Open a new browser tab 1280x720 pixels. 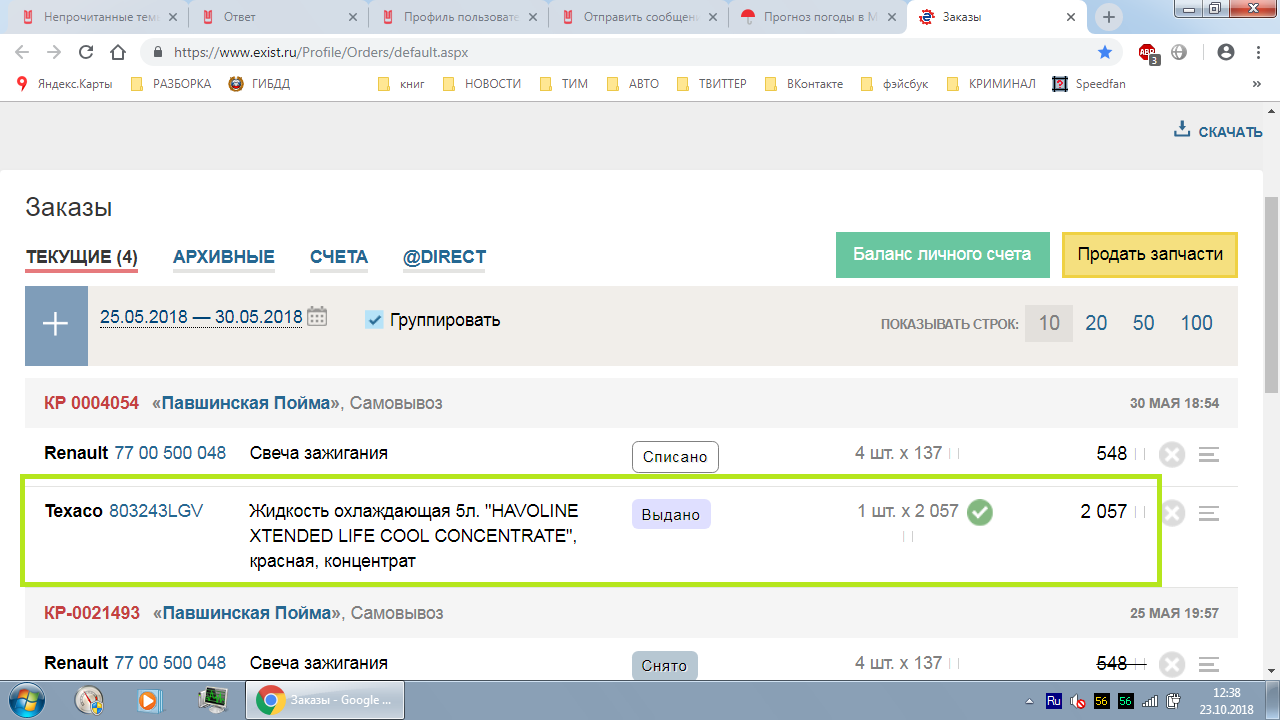1108,17
